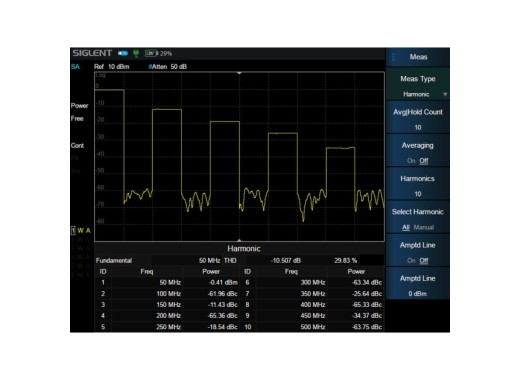Click the Harmonic table title

(244, 249)
